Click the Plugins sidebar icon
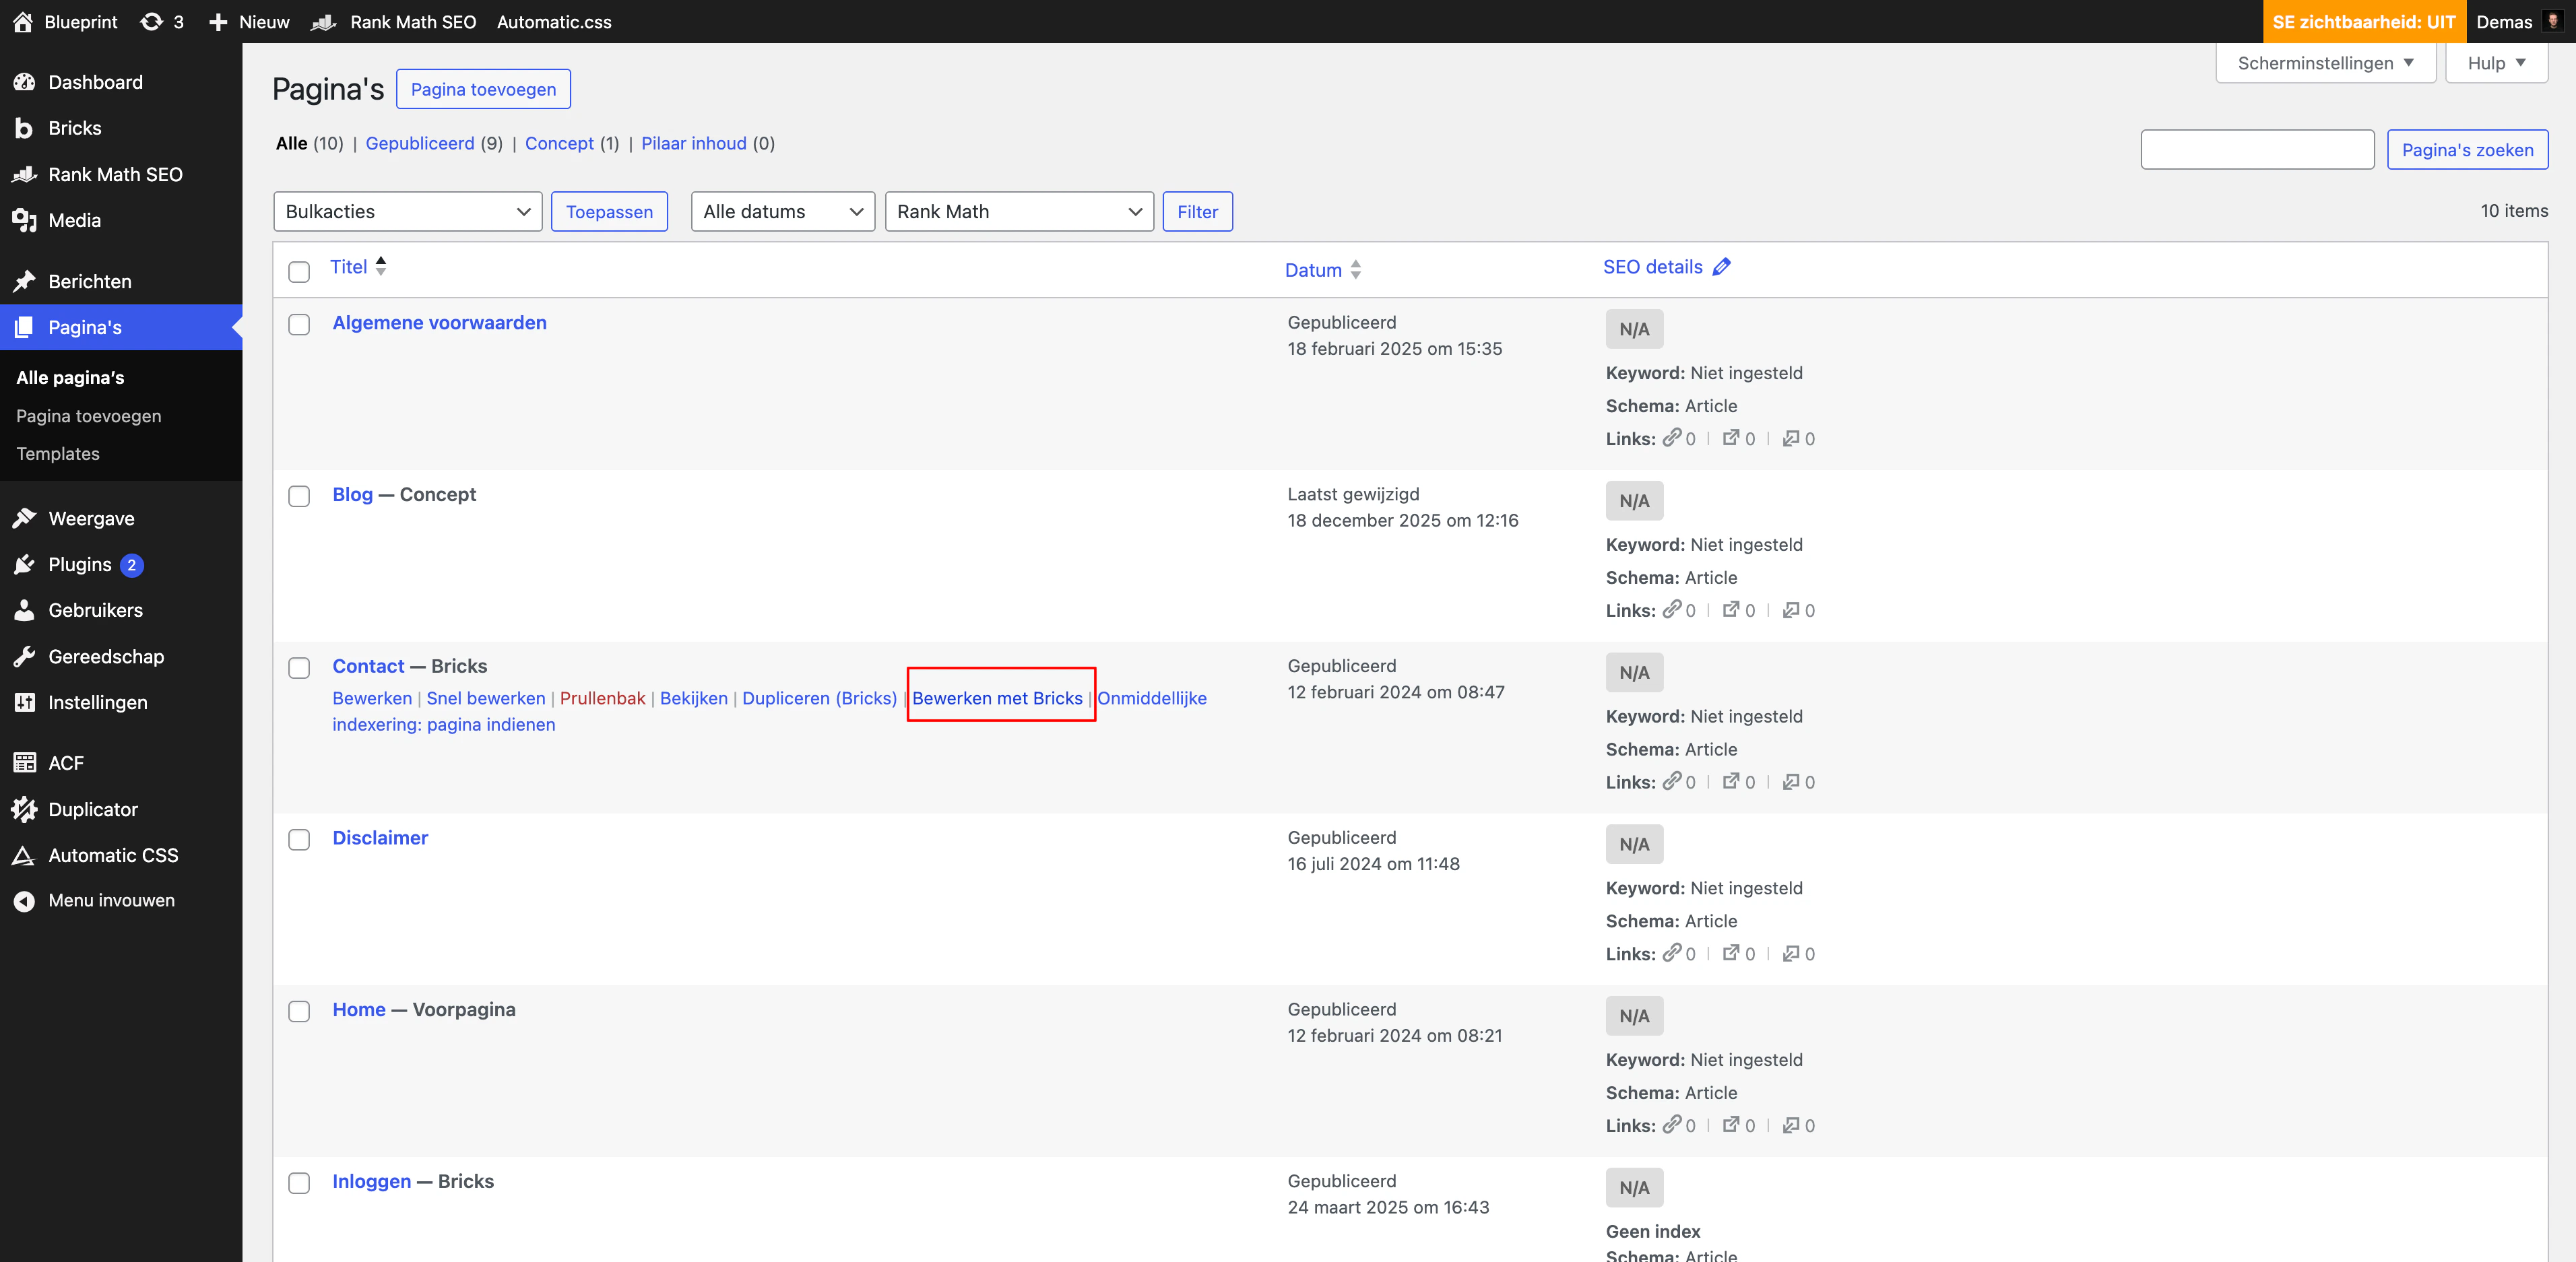The height and width of the screenshot is (1262, 2576). 24,564
